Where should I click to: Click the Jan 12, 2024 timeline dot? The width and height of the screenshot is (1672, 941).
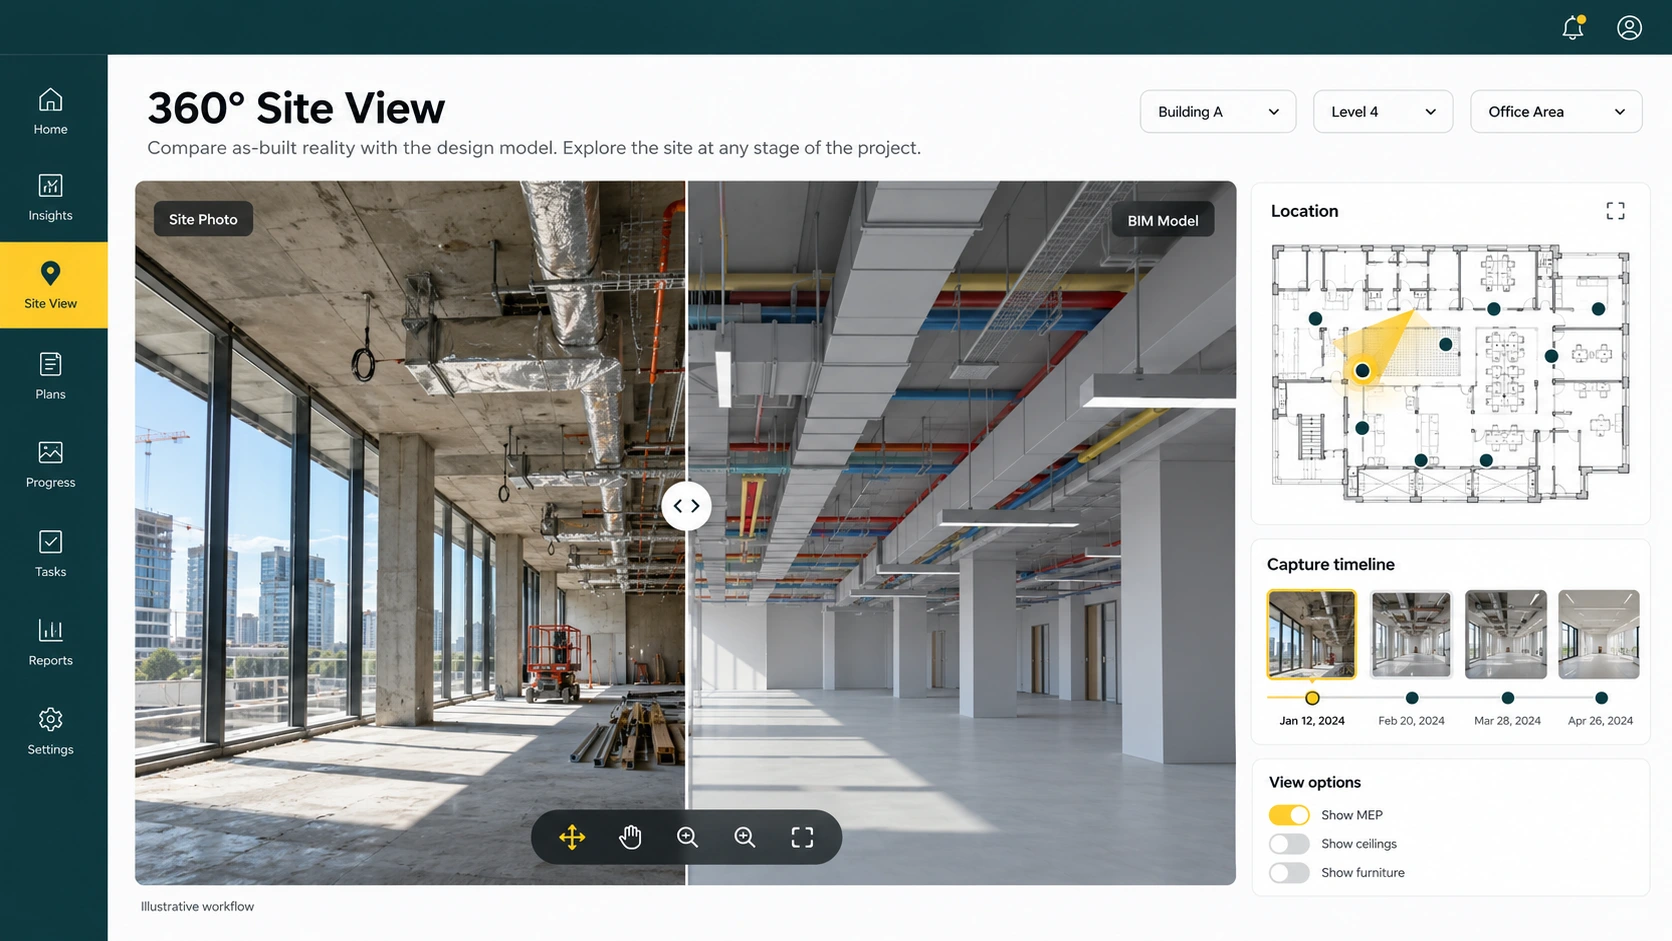tap(1312, 698)
